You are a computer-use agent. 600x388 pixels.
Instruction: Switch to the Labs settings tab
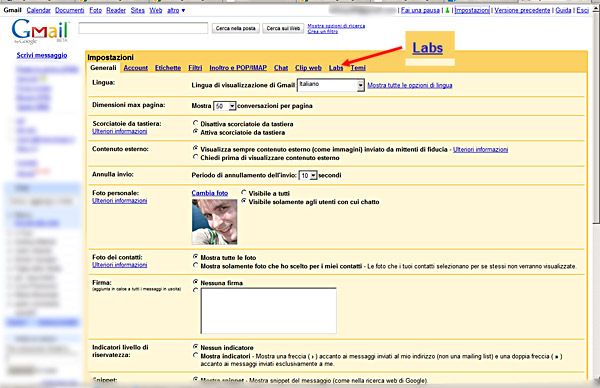click(x=336, y=68)
